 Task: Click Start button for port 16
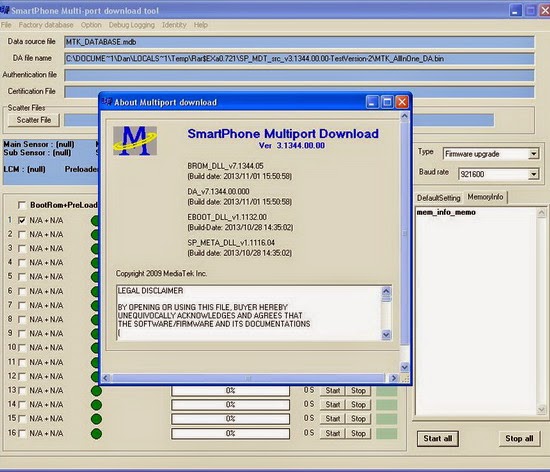coord(333,433)
